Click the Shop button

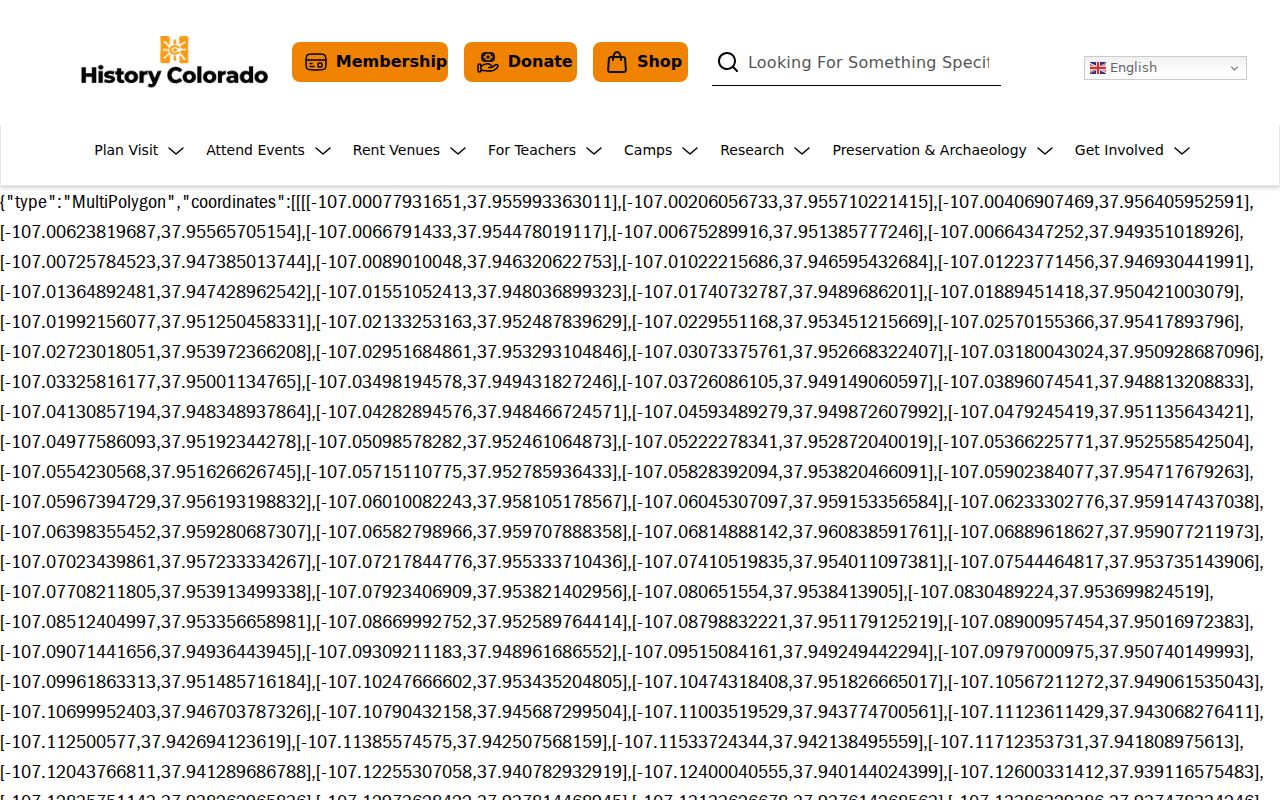(x=640, y=62)
